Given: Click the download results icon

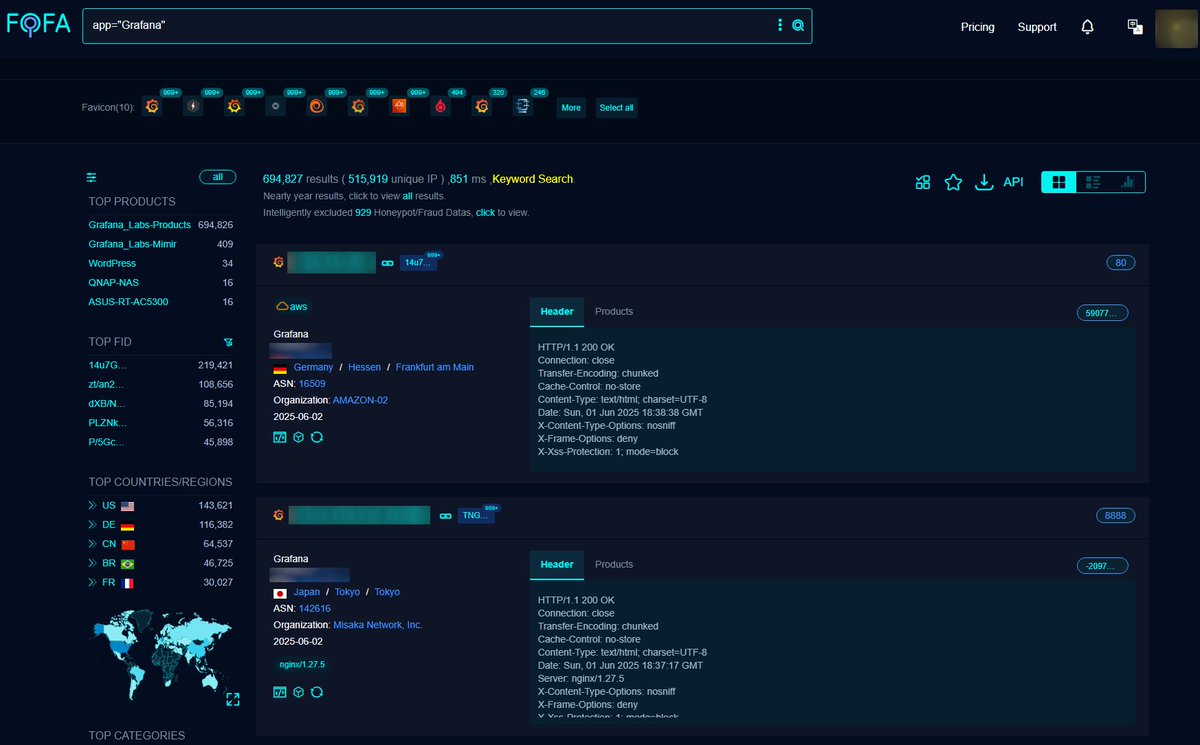Looking at the screenshot, I should point(984,182).
